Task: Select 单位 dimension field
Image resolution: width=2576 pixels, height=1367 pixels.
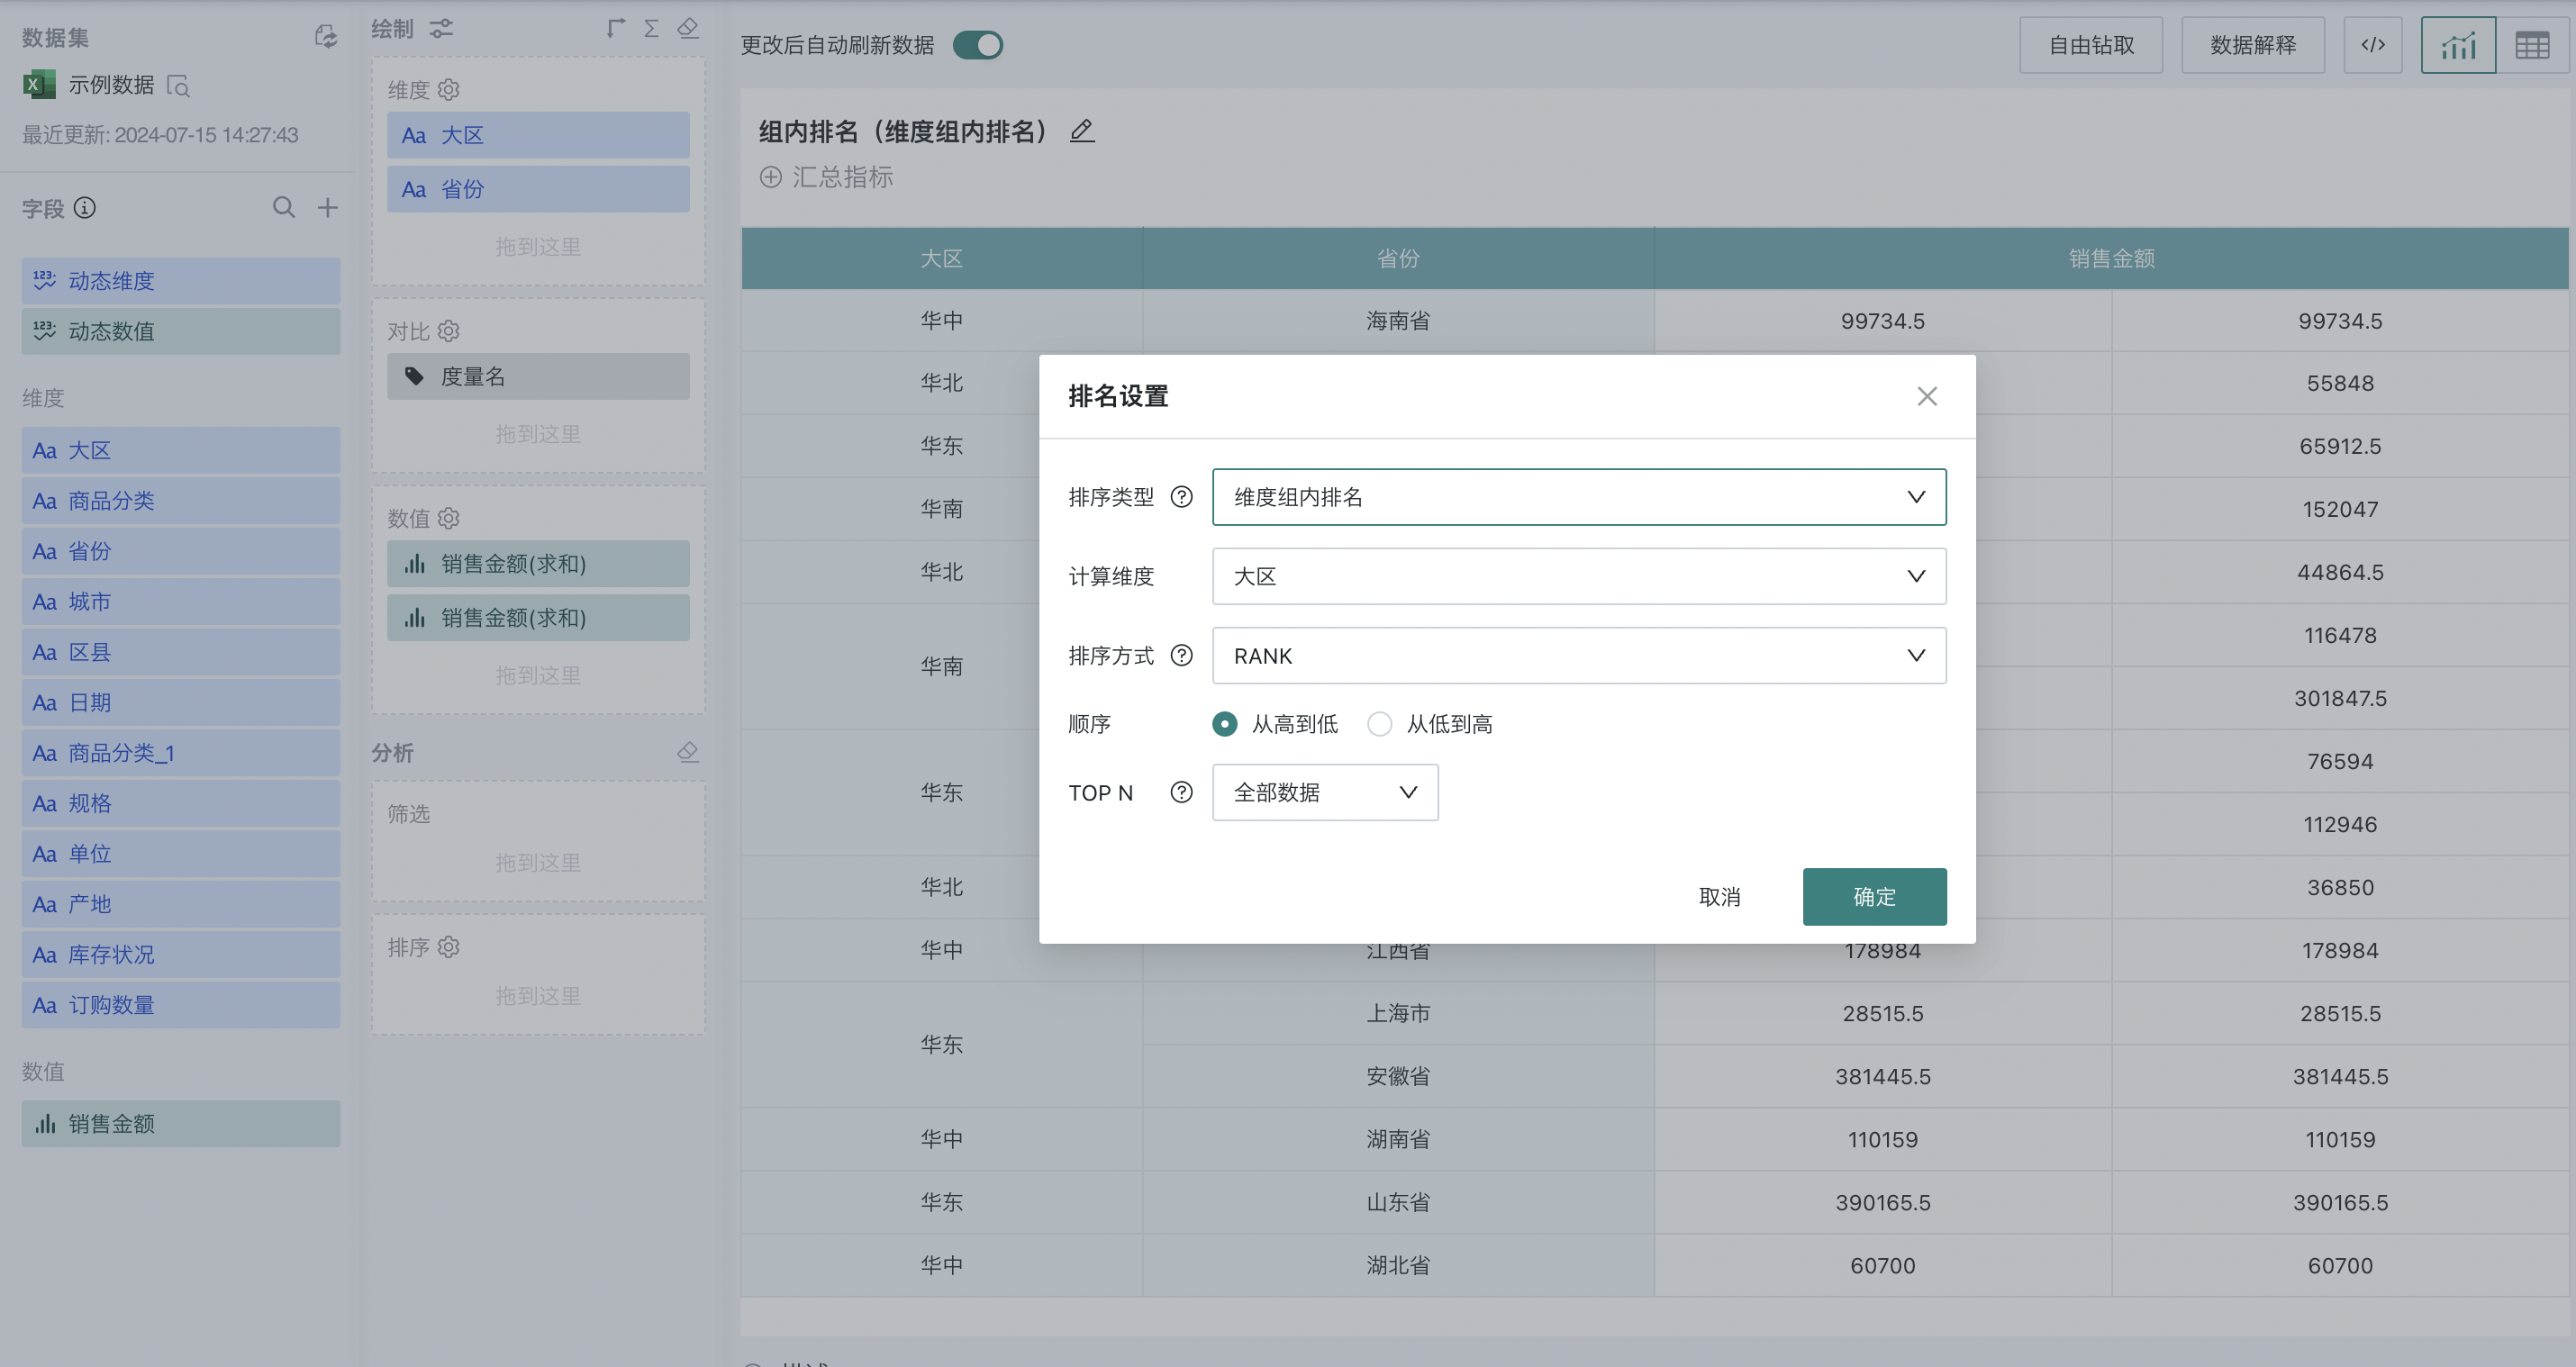Action: tap(181, 853)
